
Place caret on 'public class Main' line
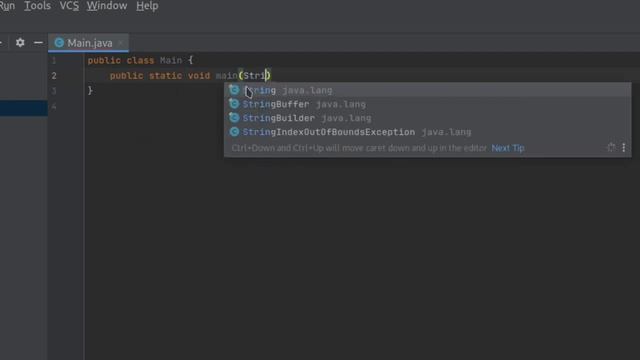click(x=140, y=60)
